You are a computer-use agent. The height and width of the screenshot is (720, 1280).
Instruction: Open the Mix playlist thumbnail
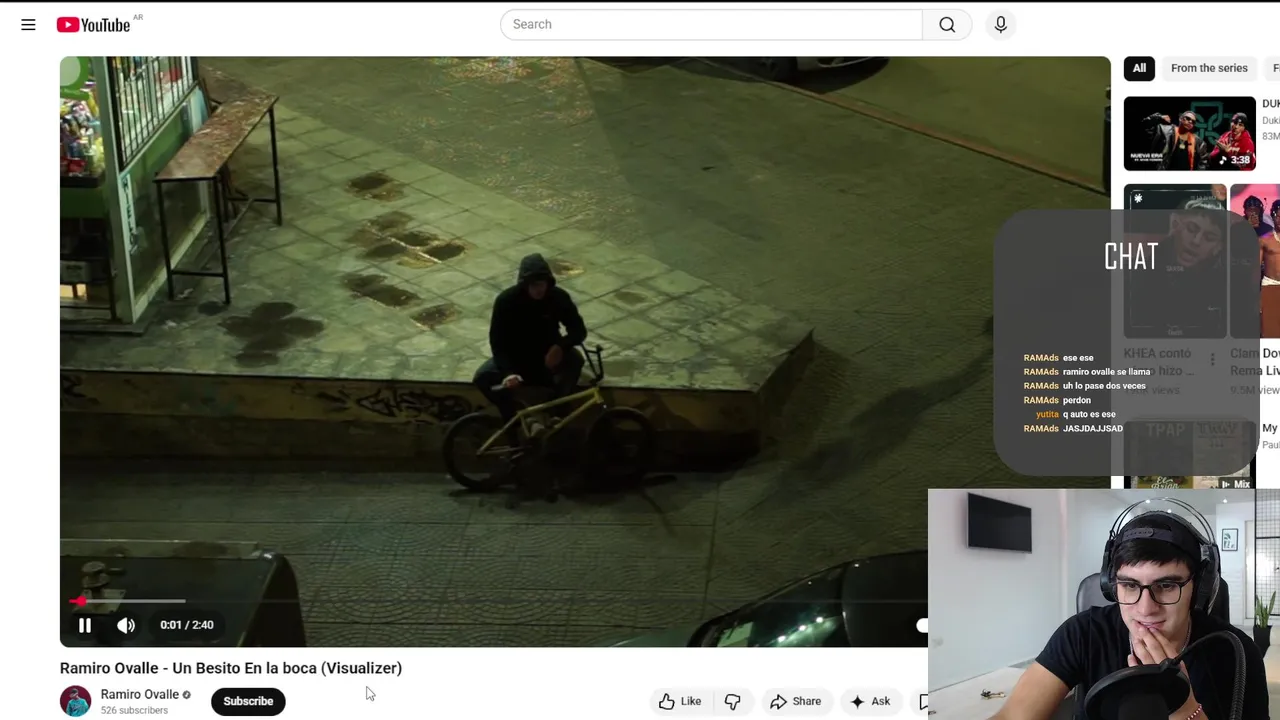click(x=1189, y=455)
